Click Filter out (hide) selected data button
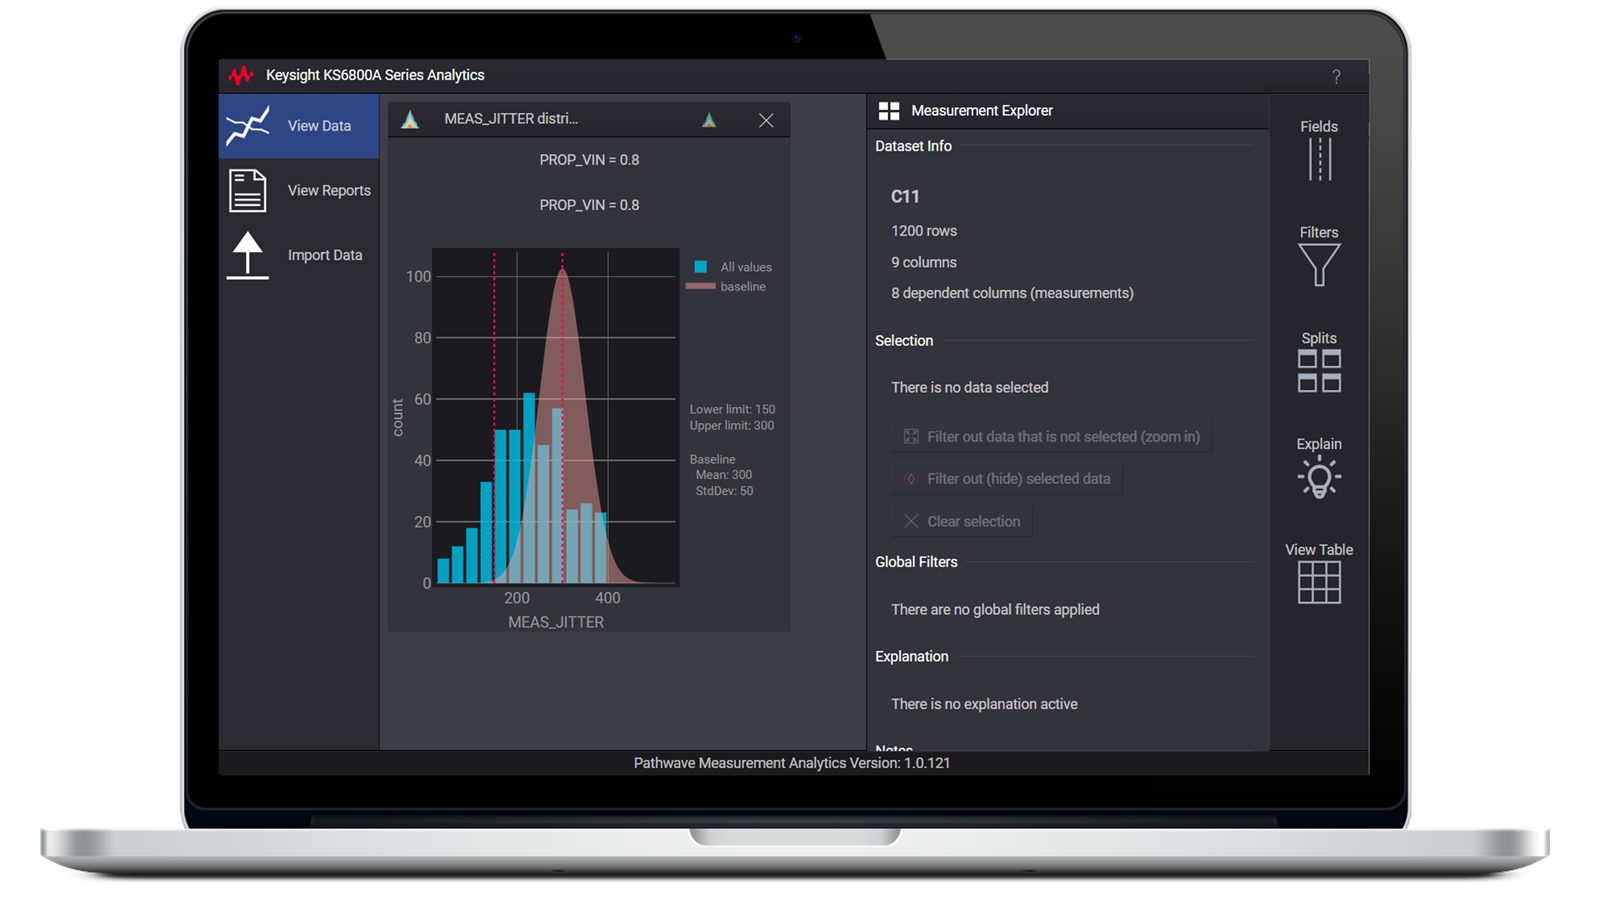 tap(1007, 479)
